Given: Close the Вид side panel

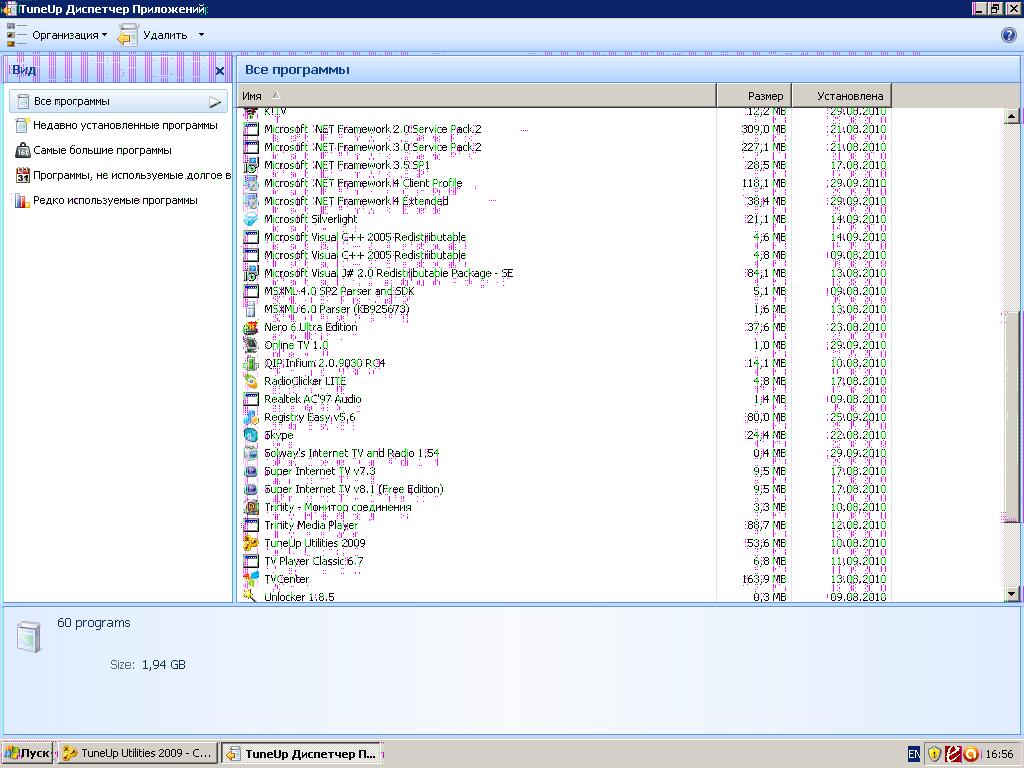Looking at the screenshot, I should point(220,71).
